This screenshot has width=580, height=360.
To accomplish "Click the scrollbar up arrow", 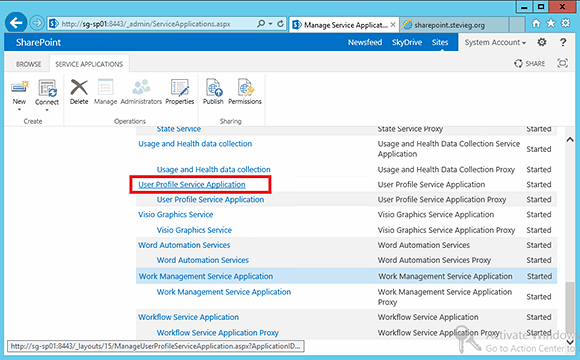I will coord(570,140).
